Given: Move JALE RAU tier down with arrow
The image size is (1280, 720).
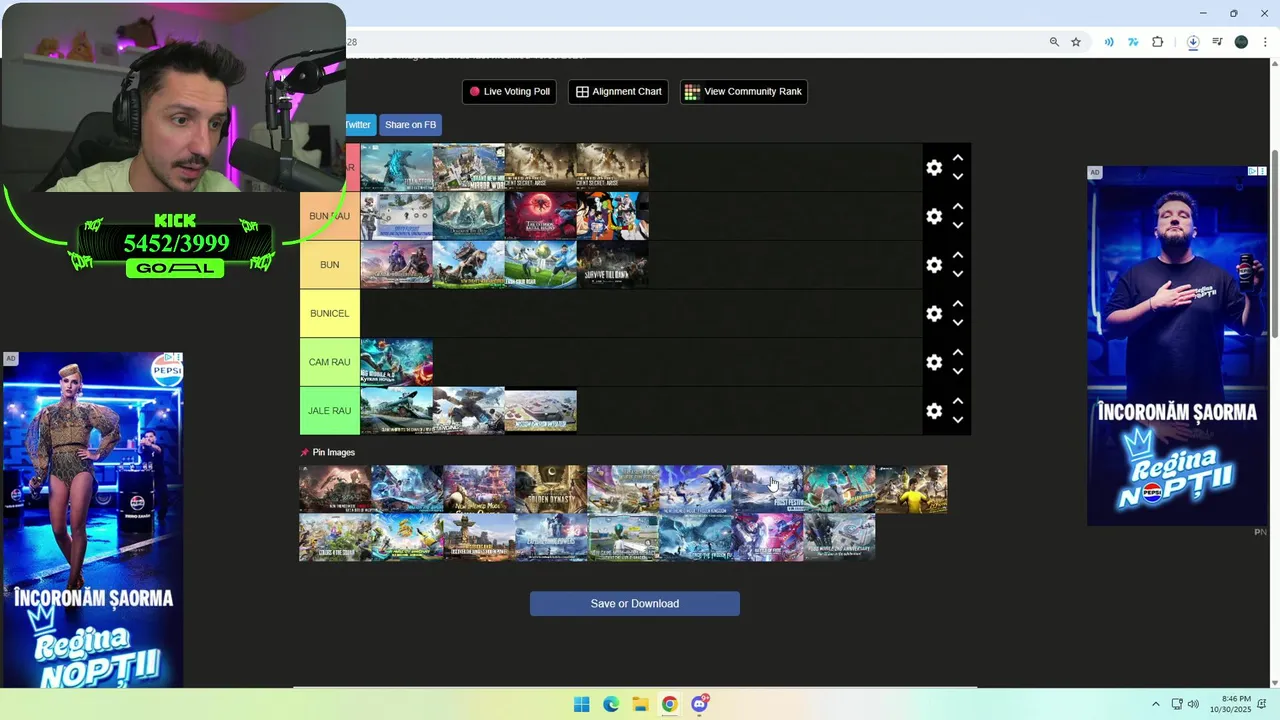Looking at the screenshot, I should pyautogui.click(x=958, y=420).
